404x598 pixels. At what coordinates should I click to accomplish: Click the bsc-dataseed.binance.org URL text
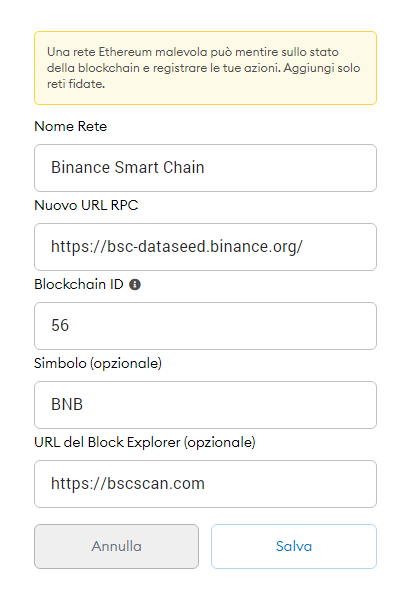[x=177, y=246]
